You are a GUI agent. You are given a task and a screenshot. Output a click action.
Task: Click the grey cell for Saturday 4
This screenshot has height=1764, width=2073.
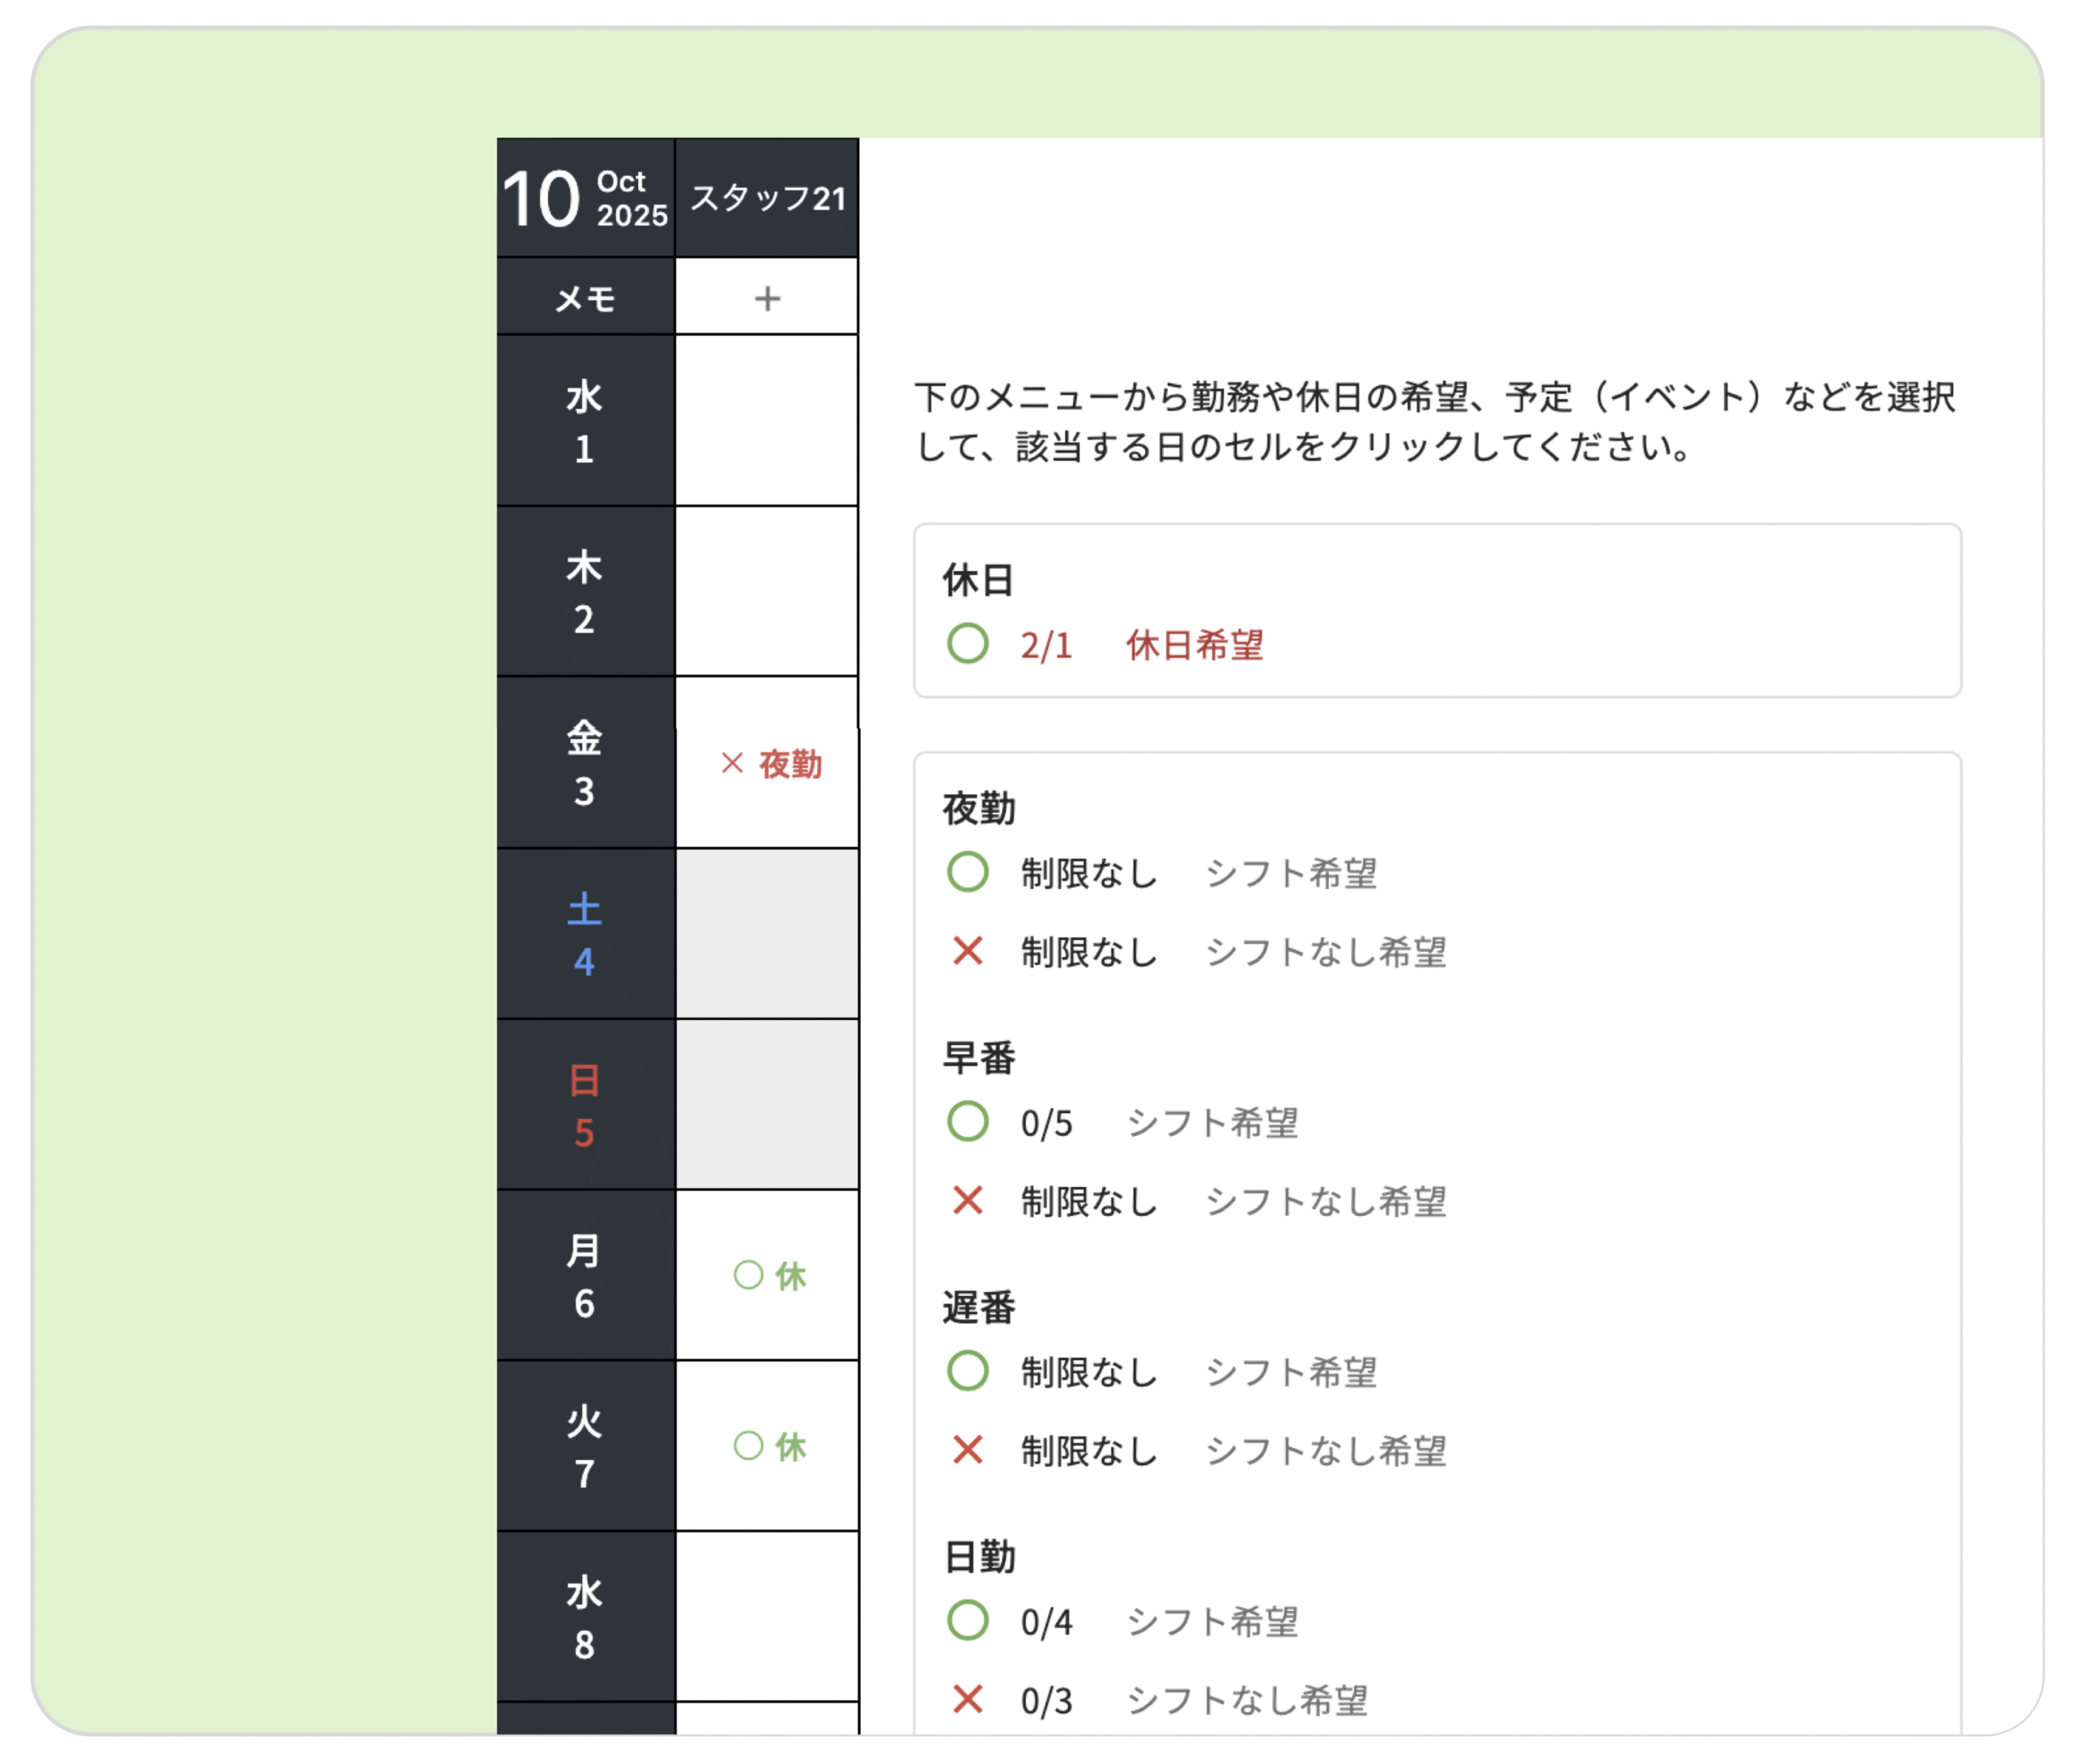tap(767, 934)
